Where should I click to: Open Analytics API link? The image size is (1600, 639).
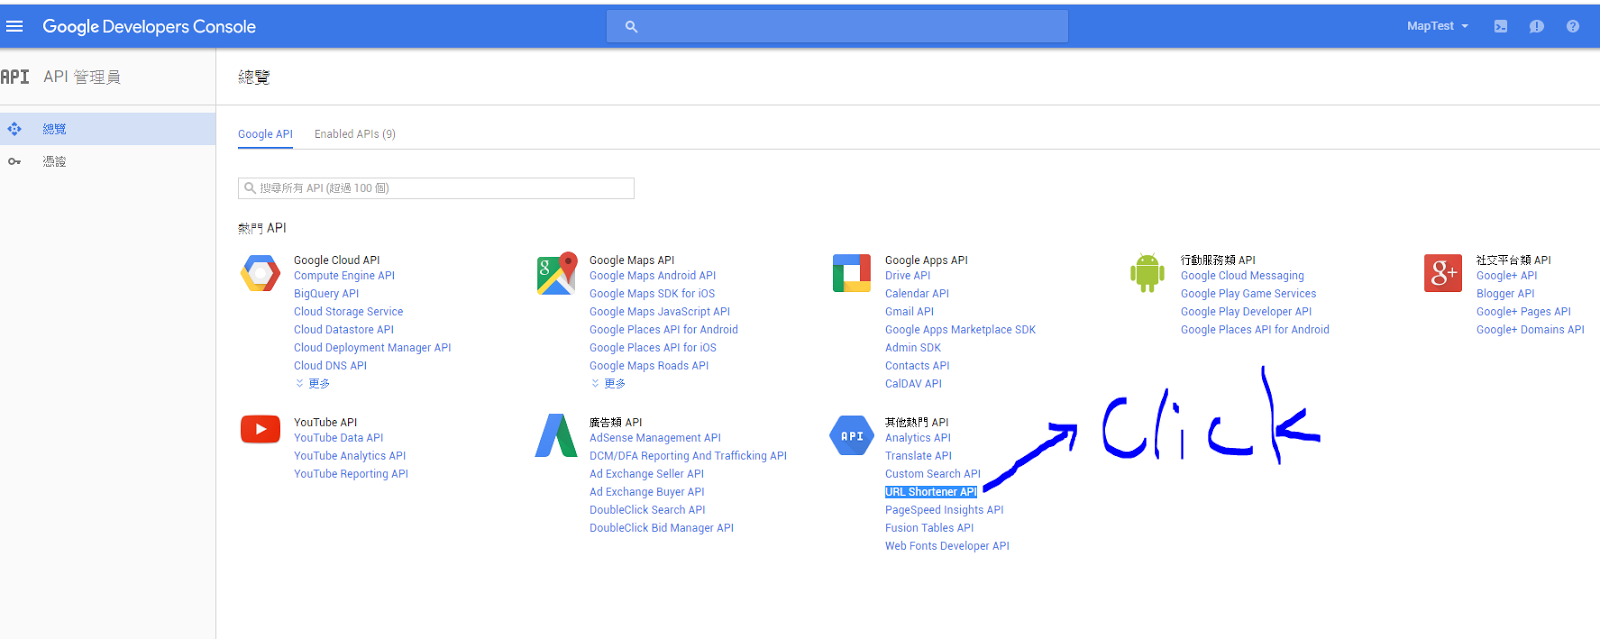click(x=918, y=438)
